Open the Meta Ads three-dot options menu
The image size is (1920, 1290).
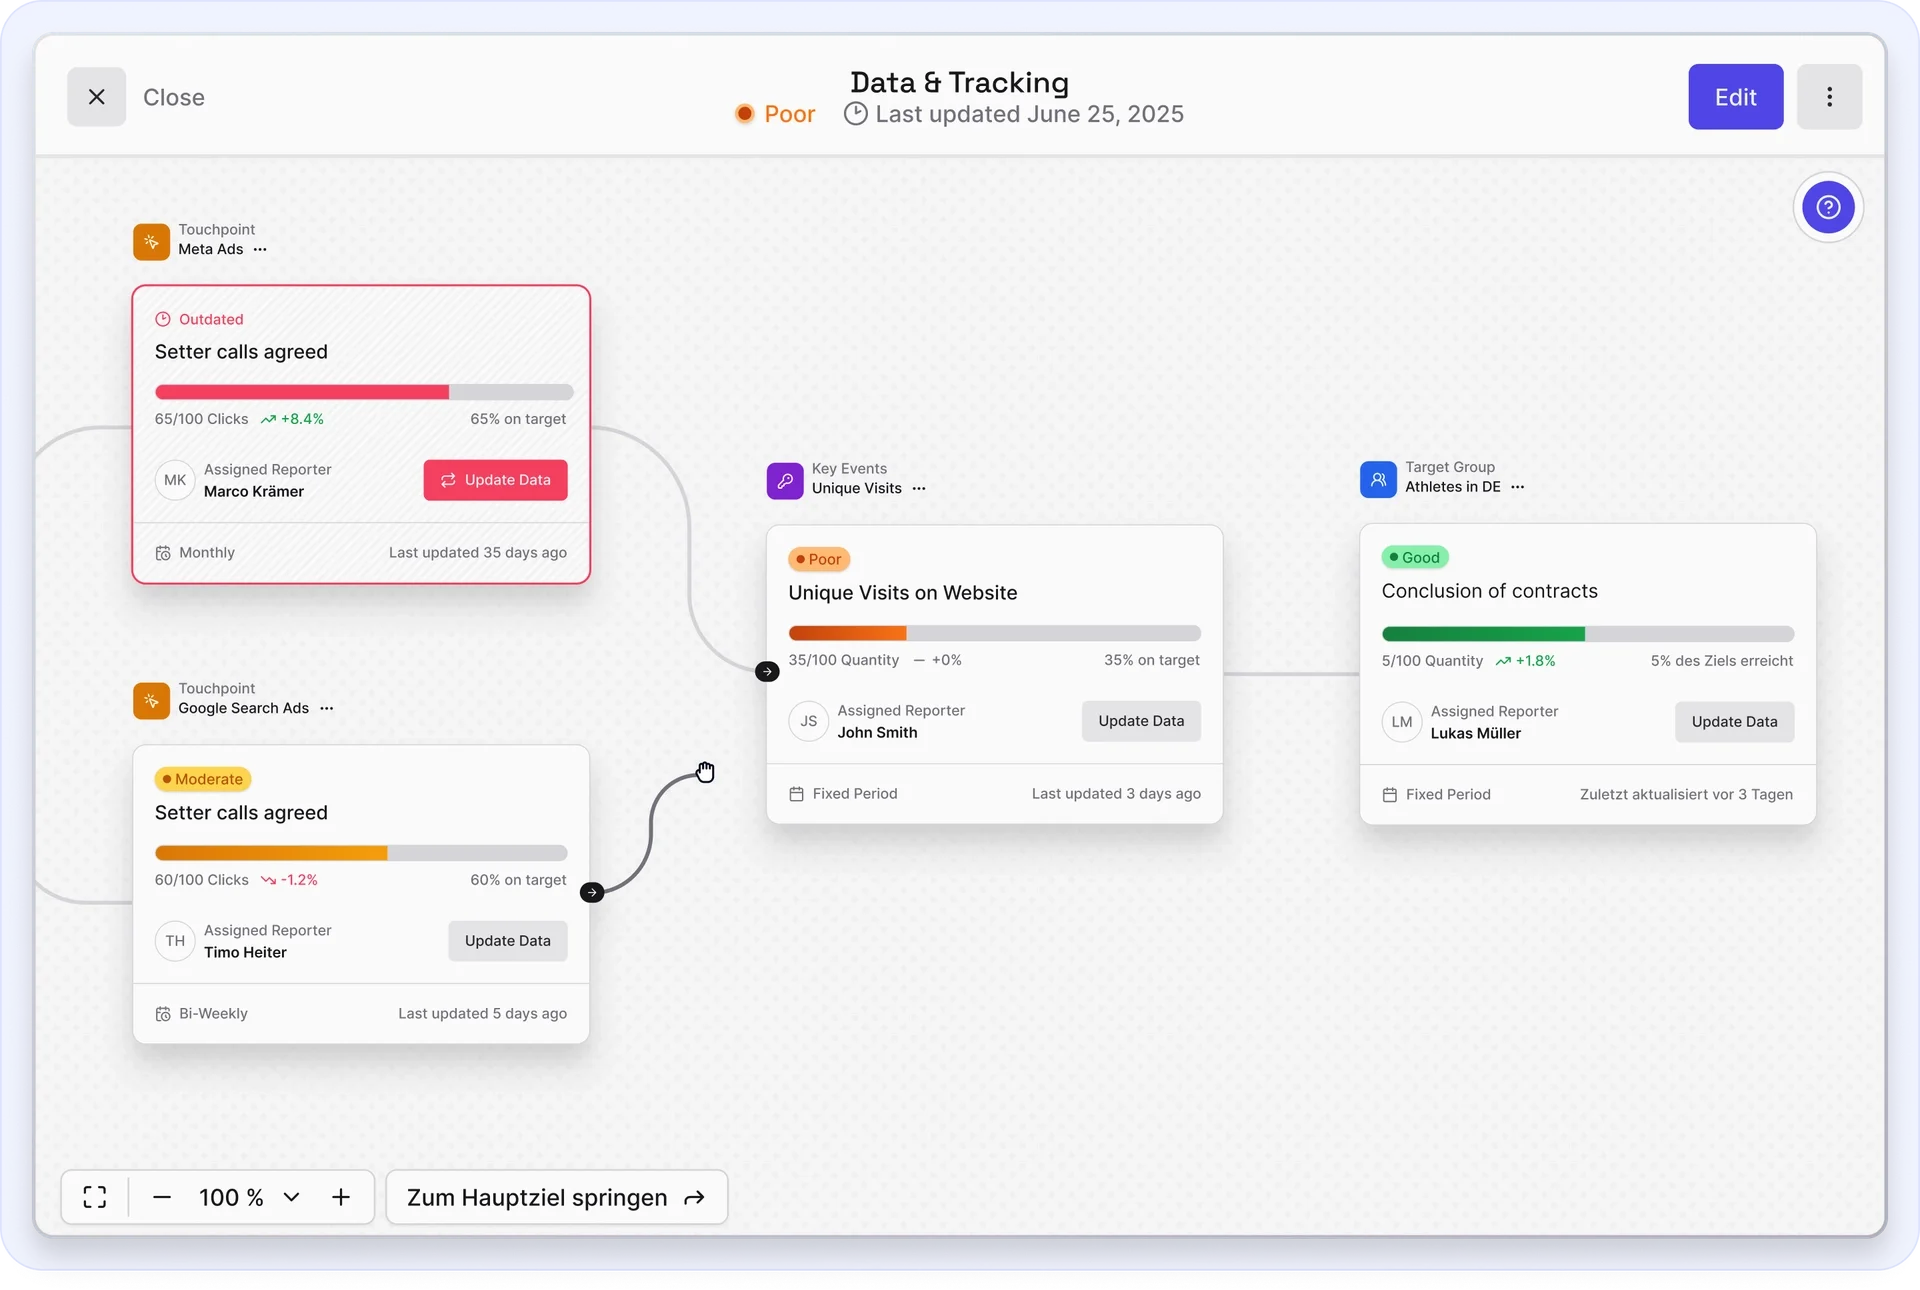(x=260, y=250)
